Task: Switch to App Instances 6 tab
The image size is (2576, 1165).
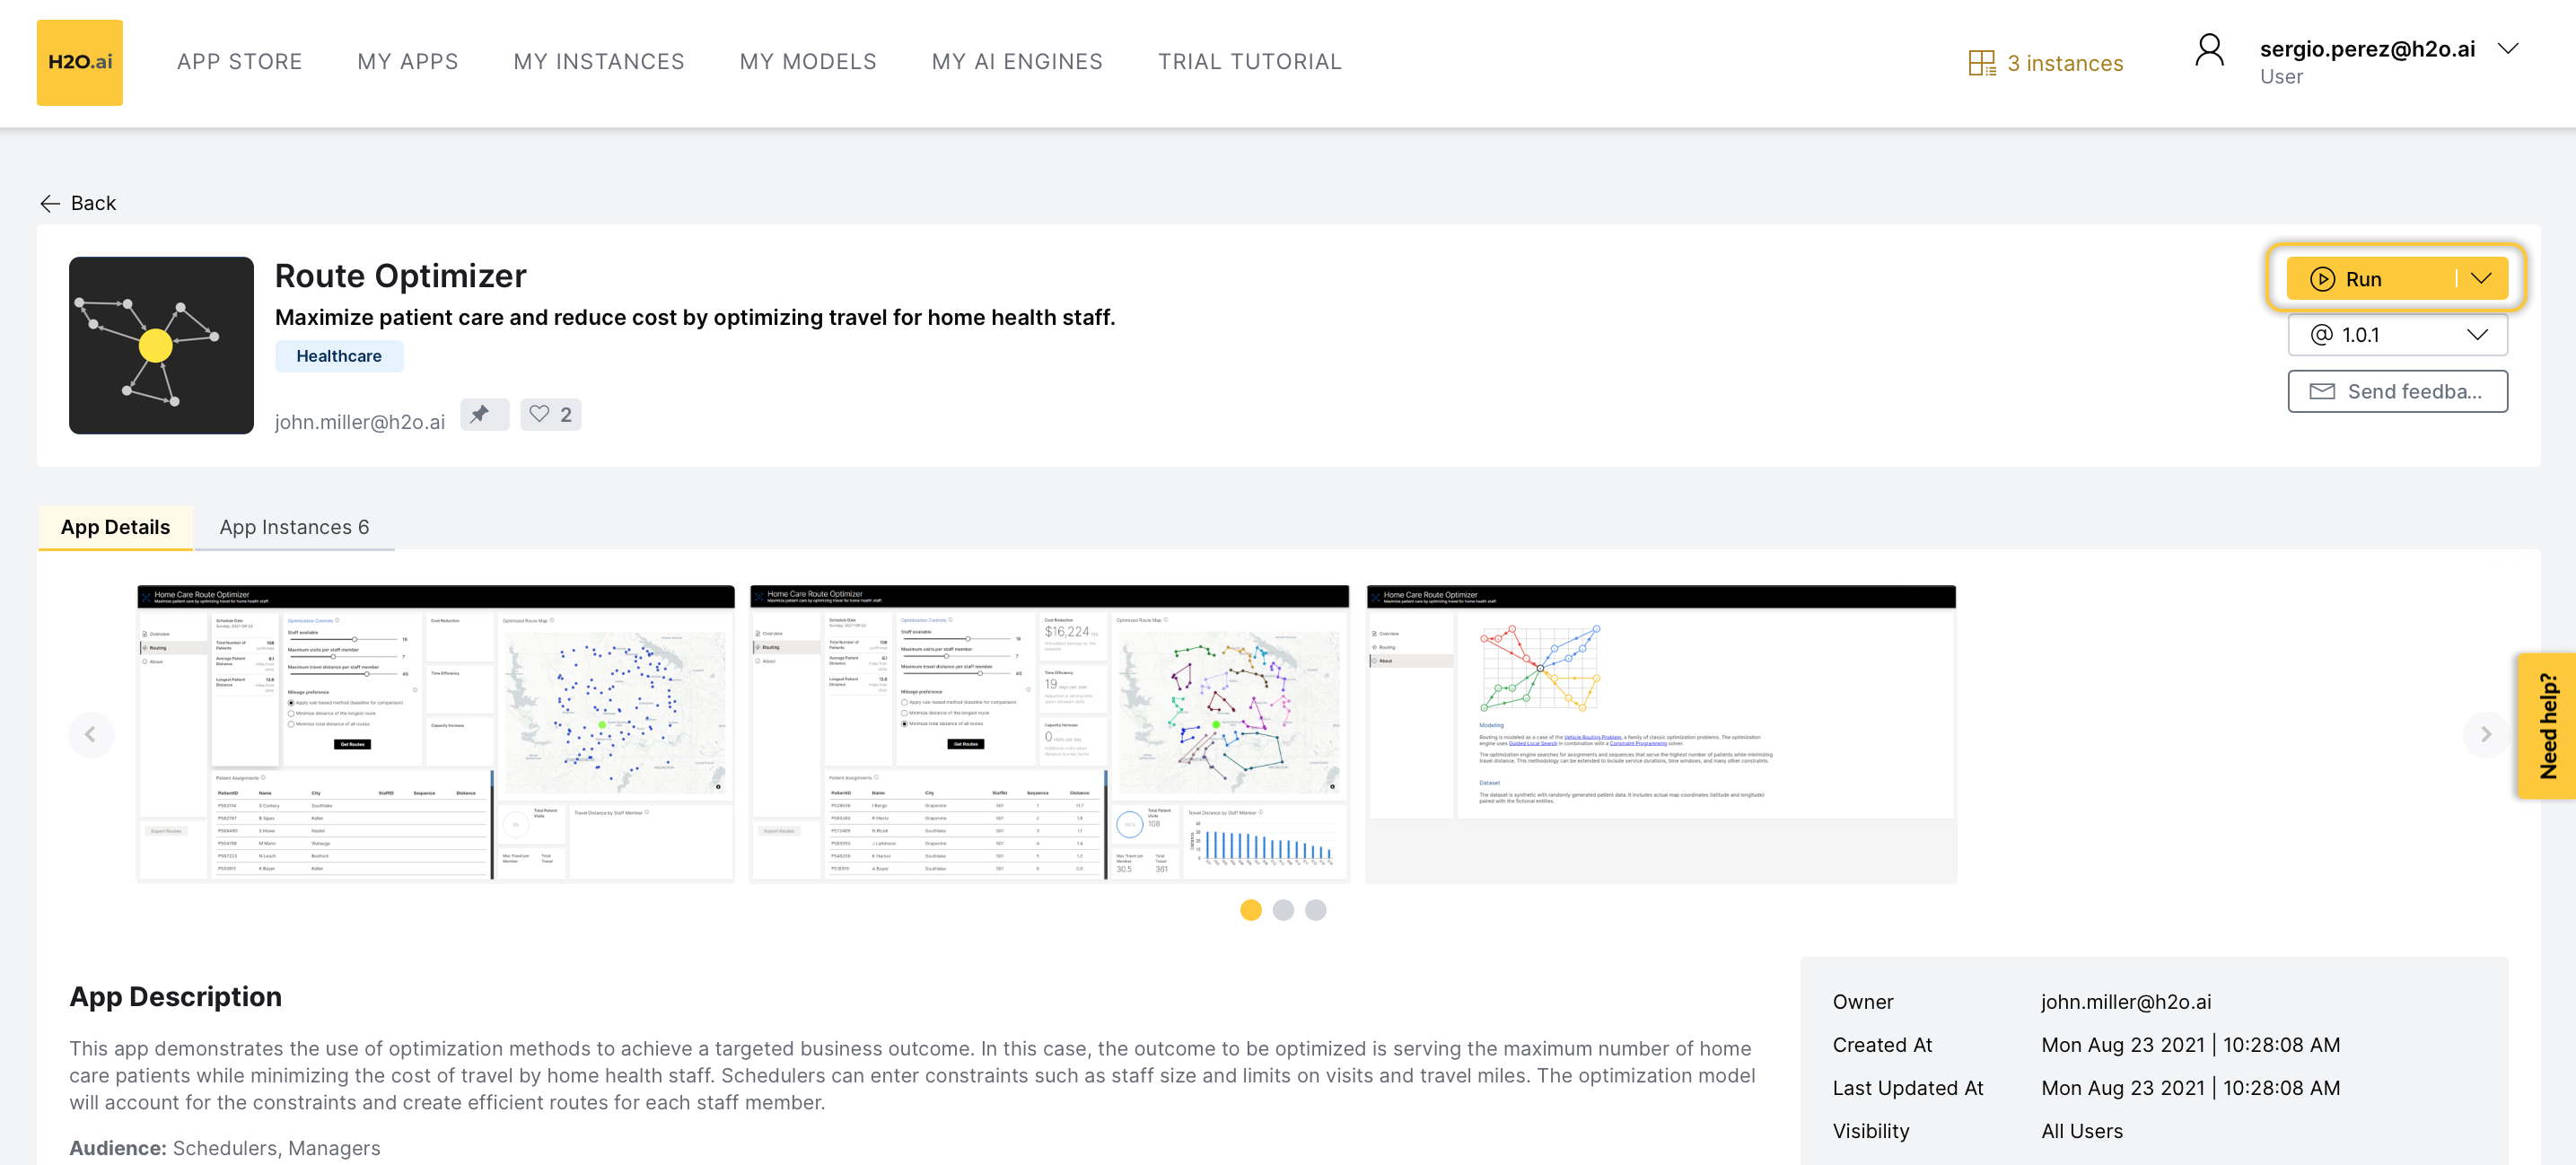Action: [x=294, y=527]
